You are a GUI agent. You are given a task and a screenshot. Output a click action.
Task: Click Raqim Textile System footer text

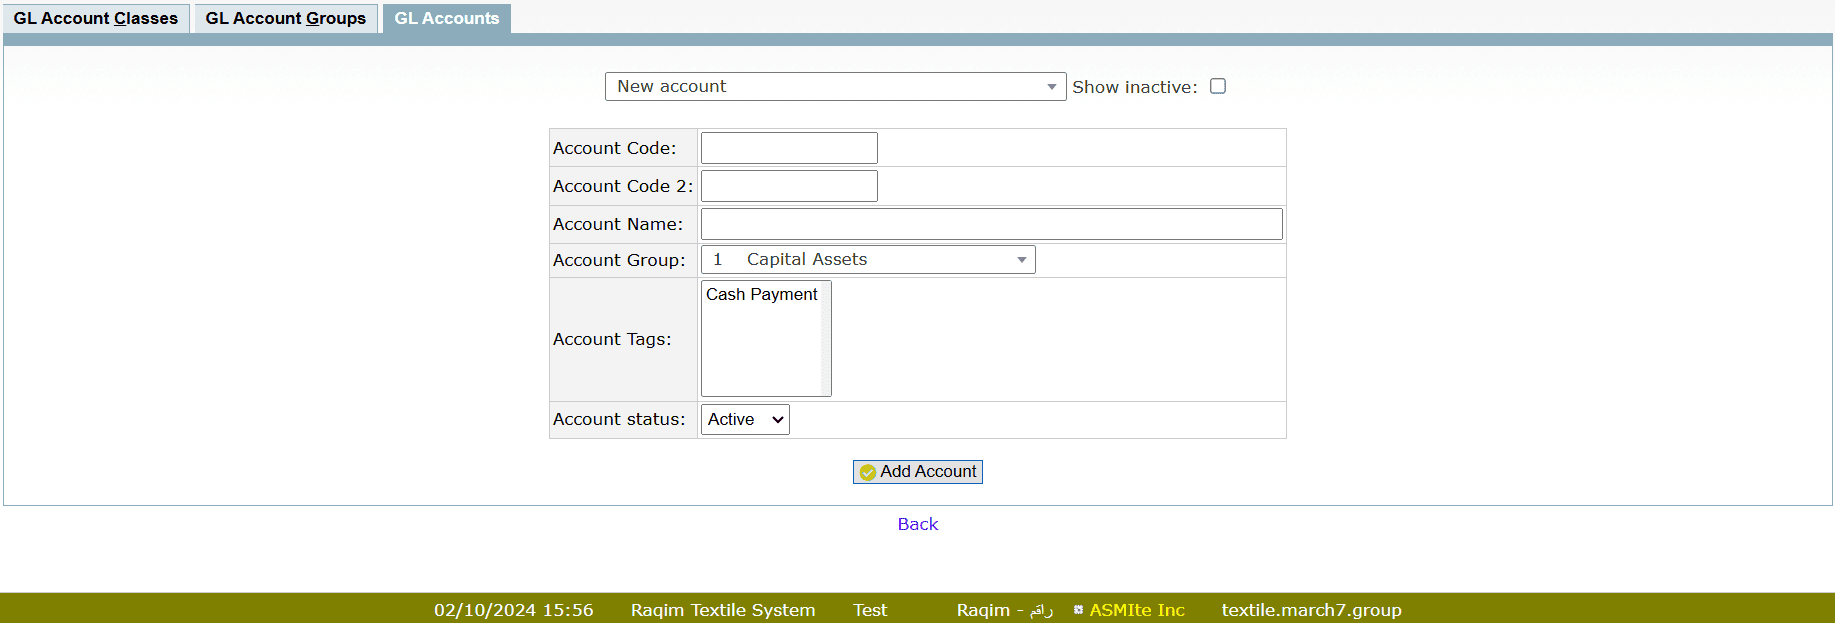tap(722, 610)
